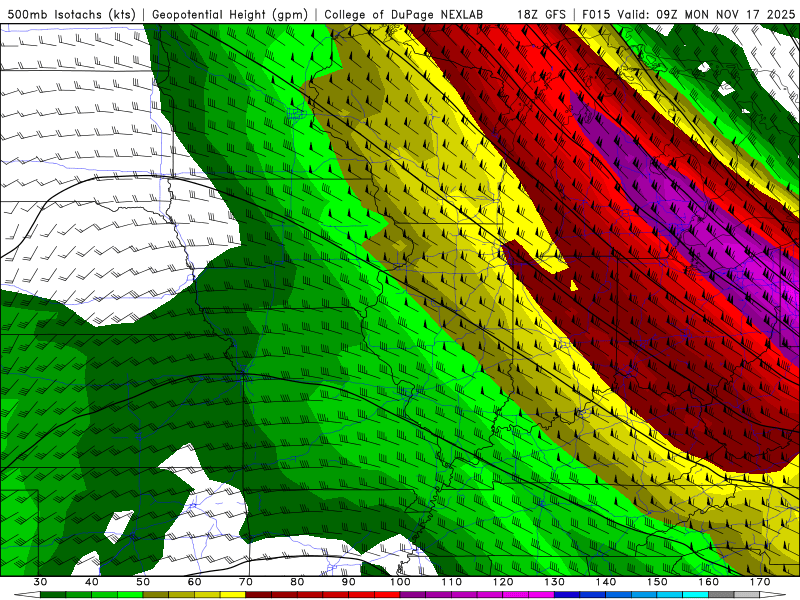Click the legend value 140
The height and width of the screenshot is (600, 800).
coord(606,582)
